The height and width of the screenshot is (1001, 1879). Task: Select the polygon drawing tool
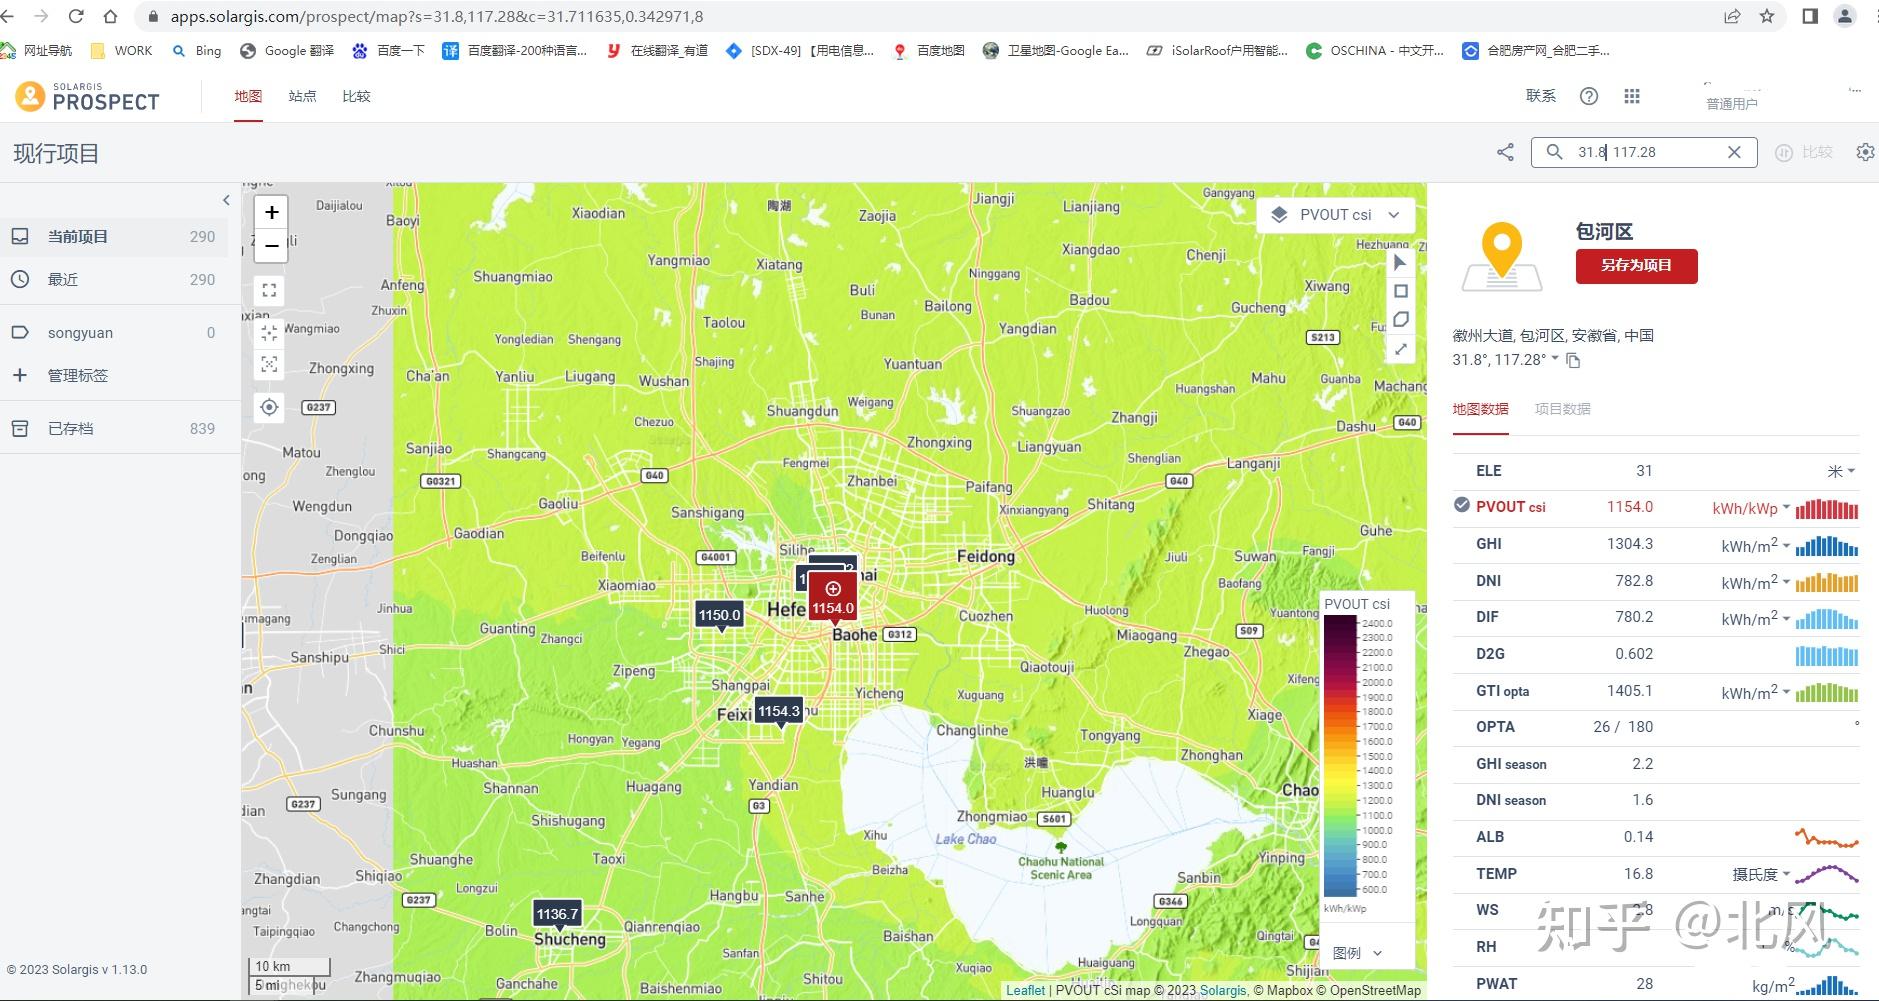tap(1401, 319)
